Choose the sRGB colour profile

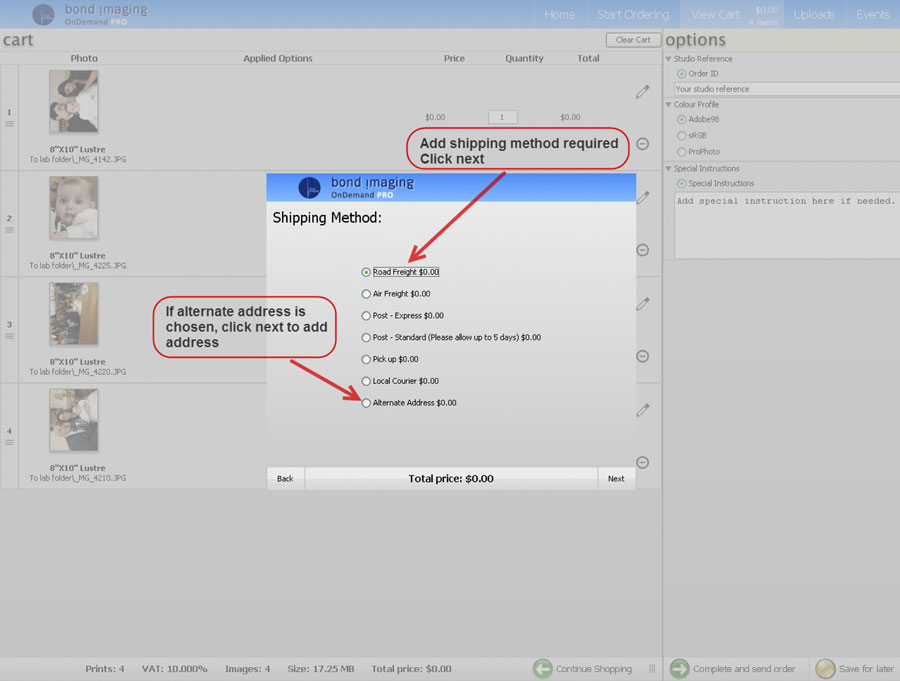(x=682, y=135)
